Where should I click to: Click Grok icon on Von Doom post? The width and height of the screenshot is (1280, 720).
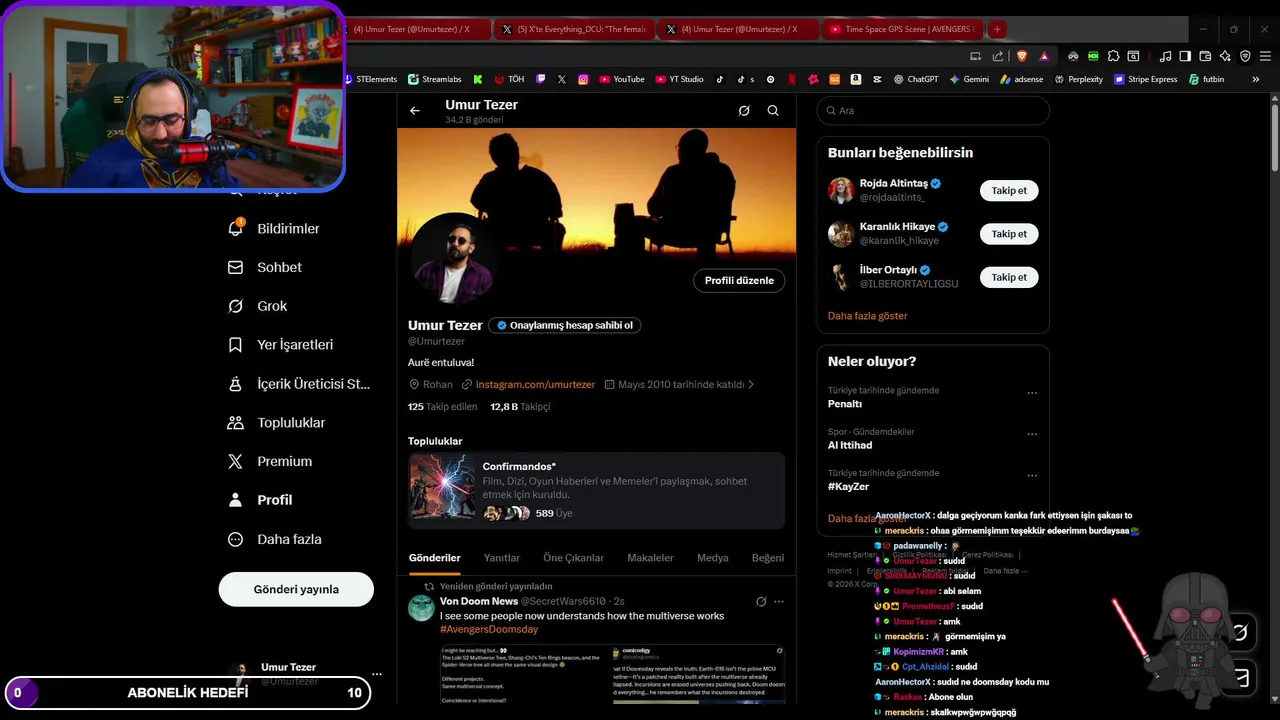pos(761,601)
